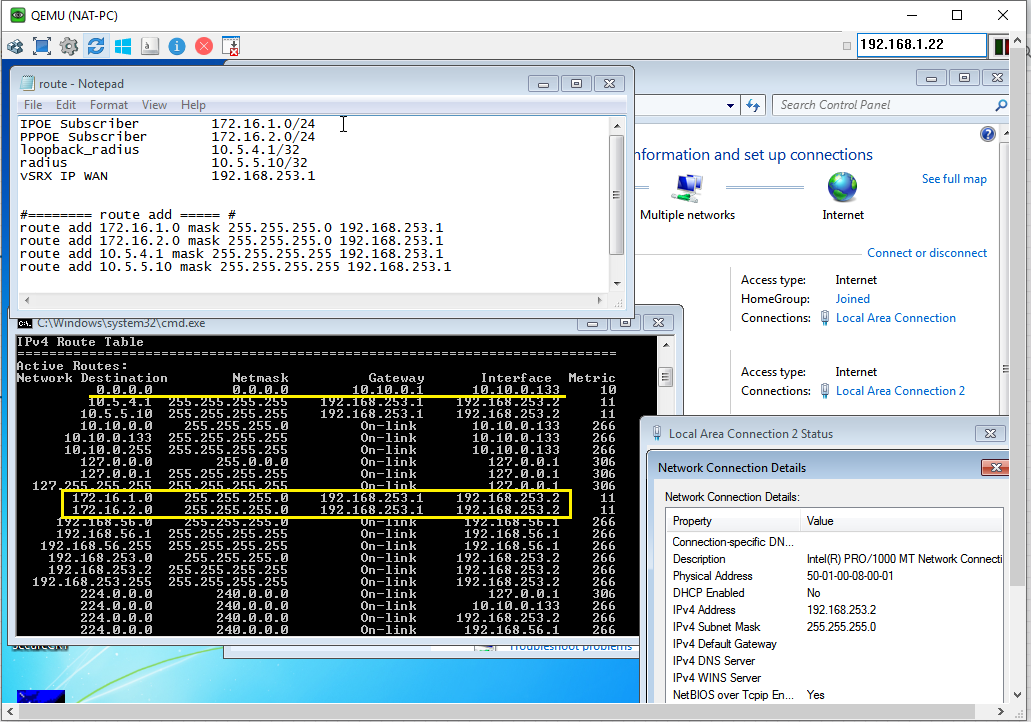Open the Format menu in Notepad
Image resolution: width=1031 pixels, height=722 pixels.
coord(108,104)
